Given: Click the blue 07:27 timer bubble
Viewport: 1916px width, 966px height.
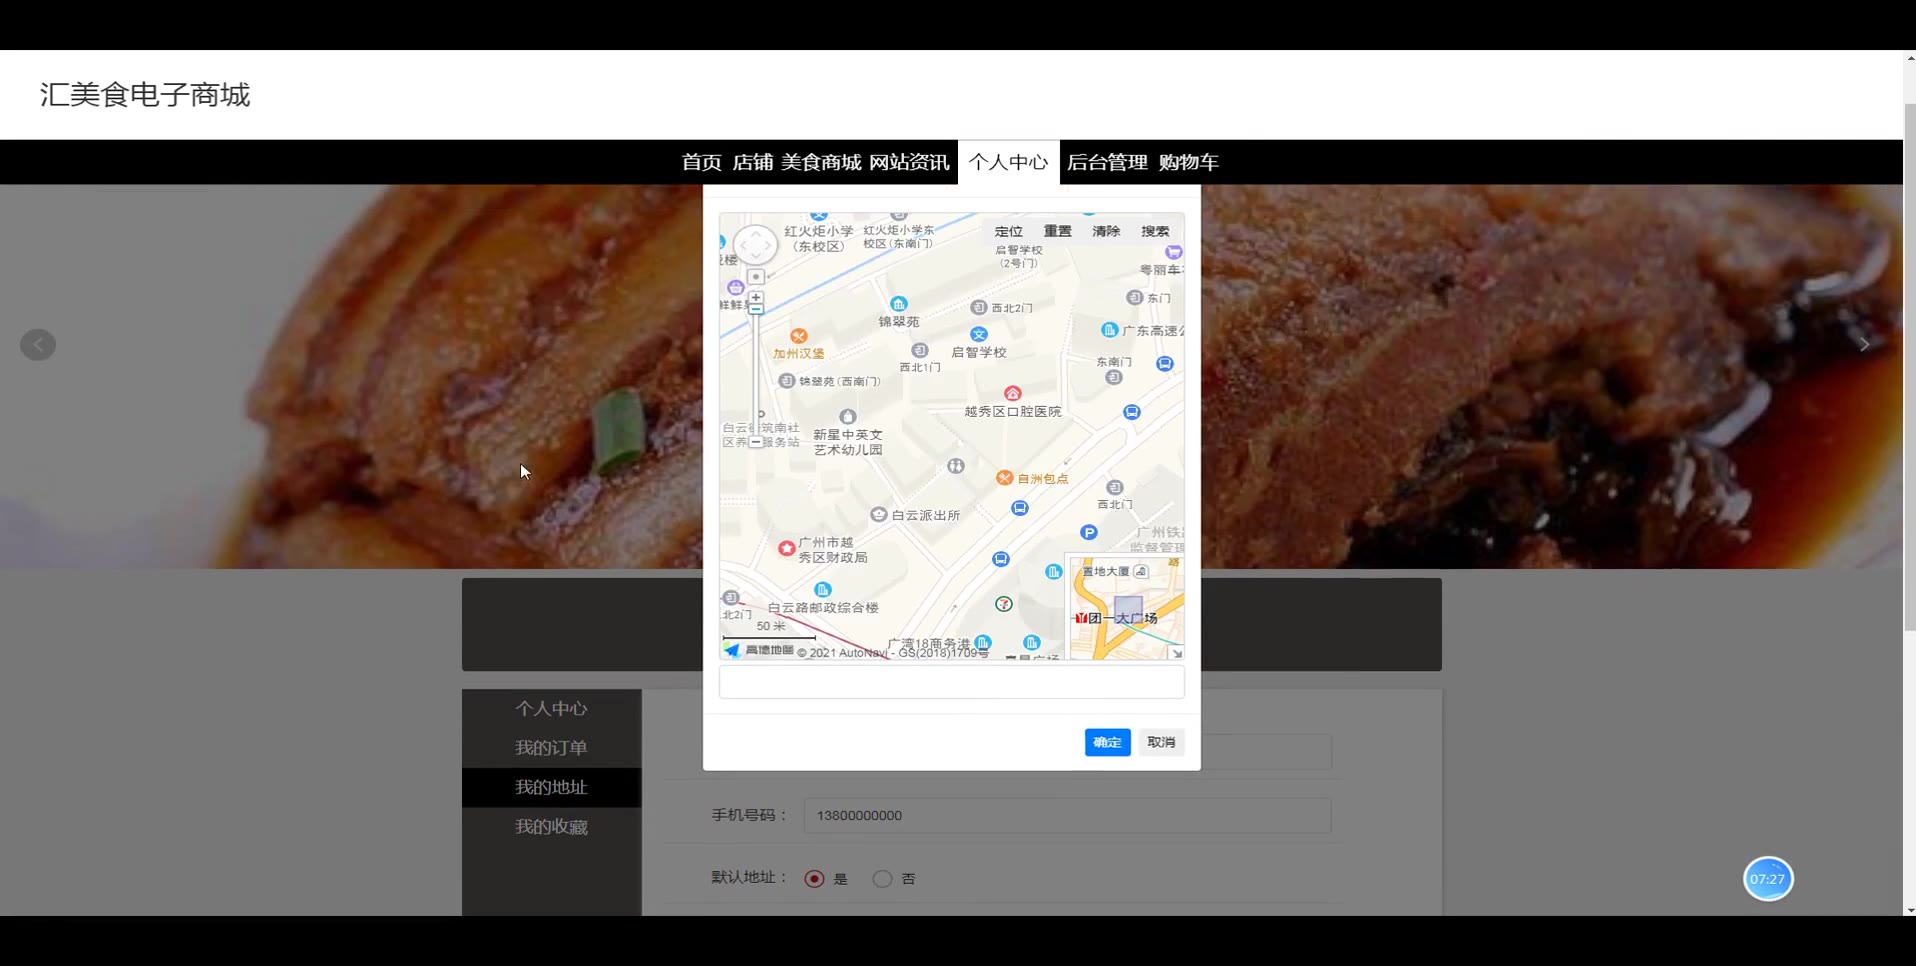Looking at the screenshot, I should pos(1768,879).
